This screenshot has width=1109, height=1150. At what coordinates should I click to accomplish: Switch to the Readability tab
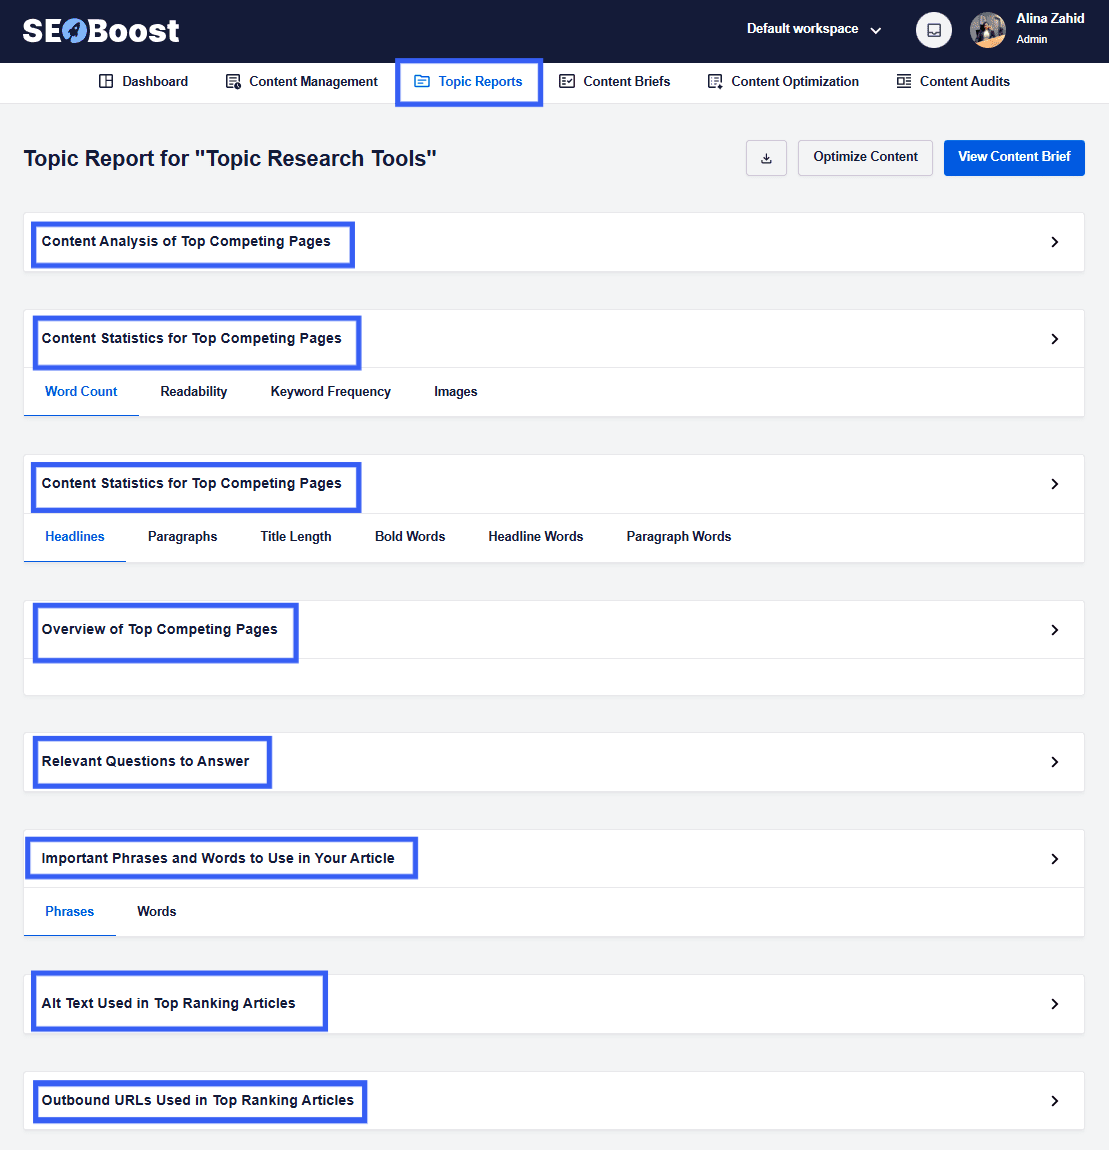[194, 392]
